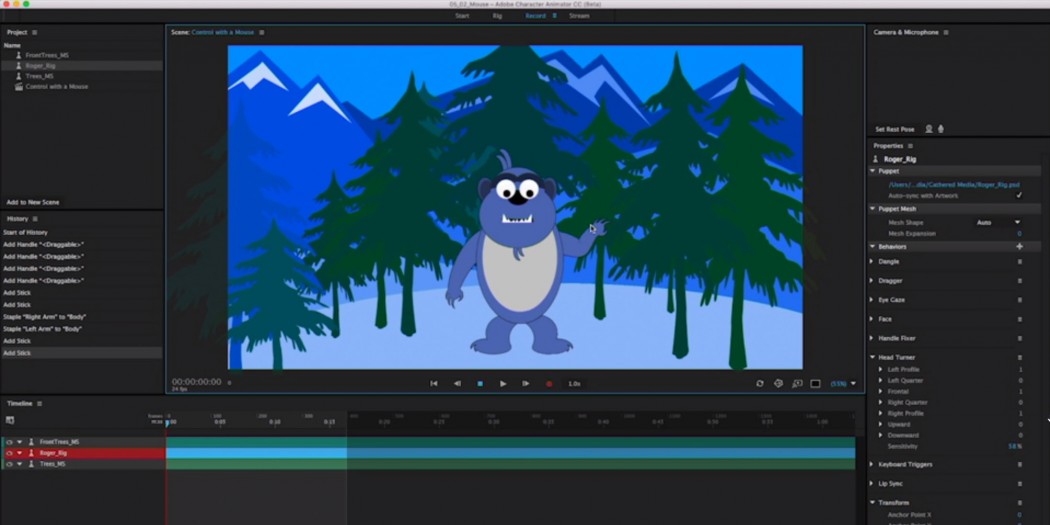Screen dimensions: 1050x525
Task: Open the History panel menu
Action: 35,219
